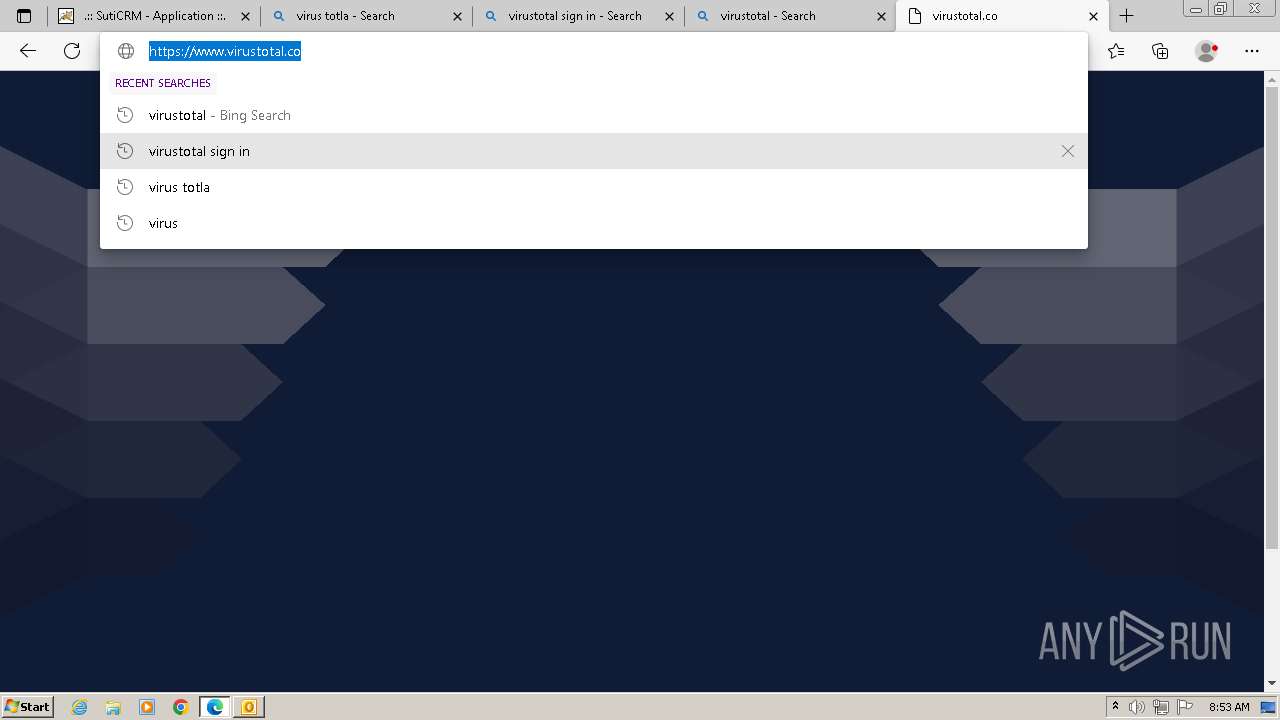The image size is (1280, 720).
Task: Close the SutiCRM tab
Action: click(245, 16)
